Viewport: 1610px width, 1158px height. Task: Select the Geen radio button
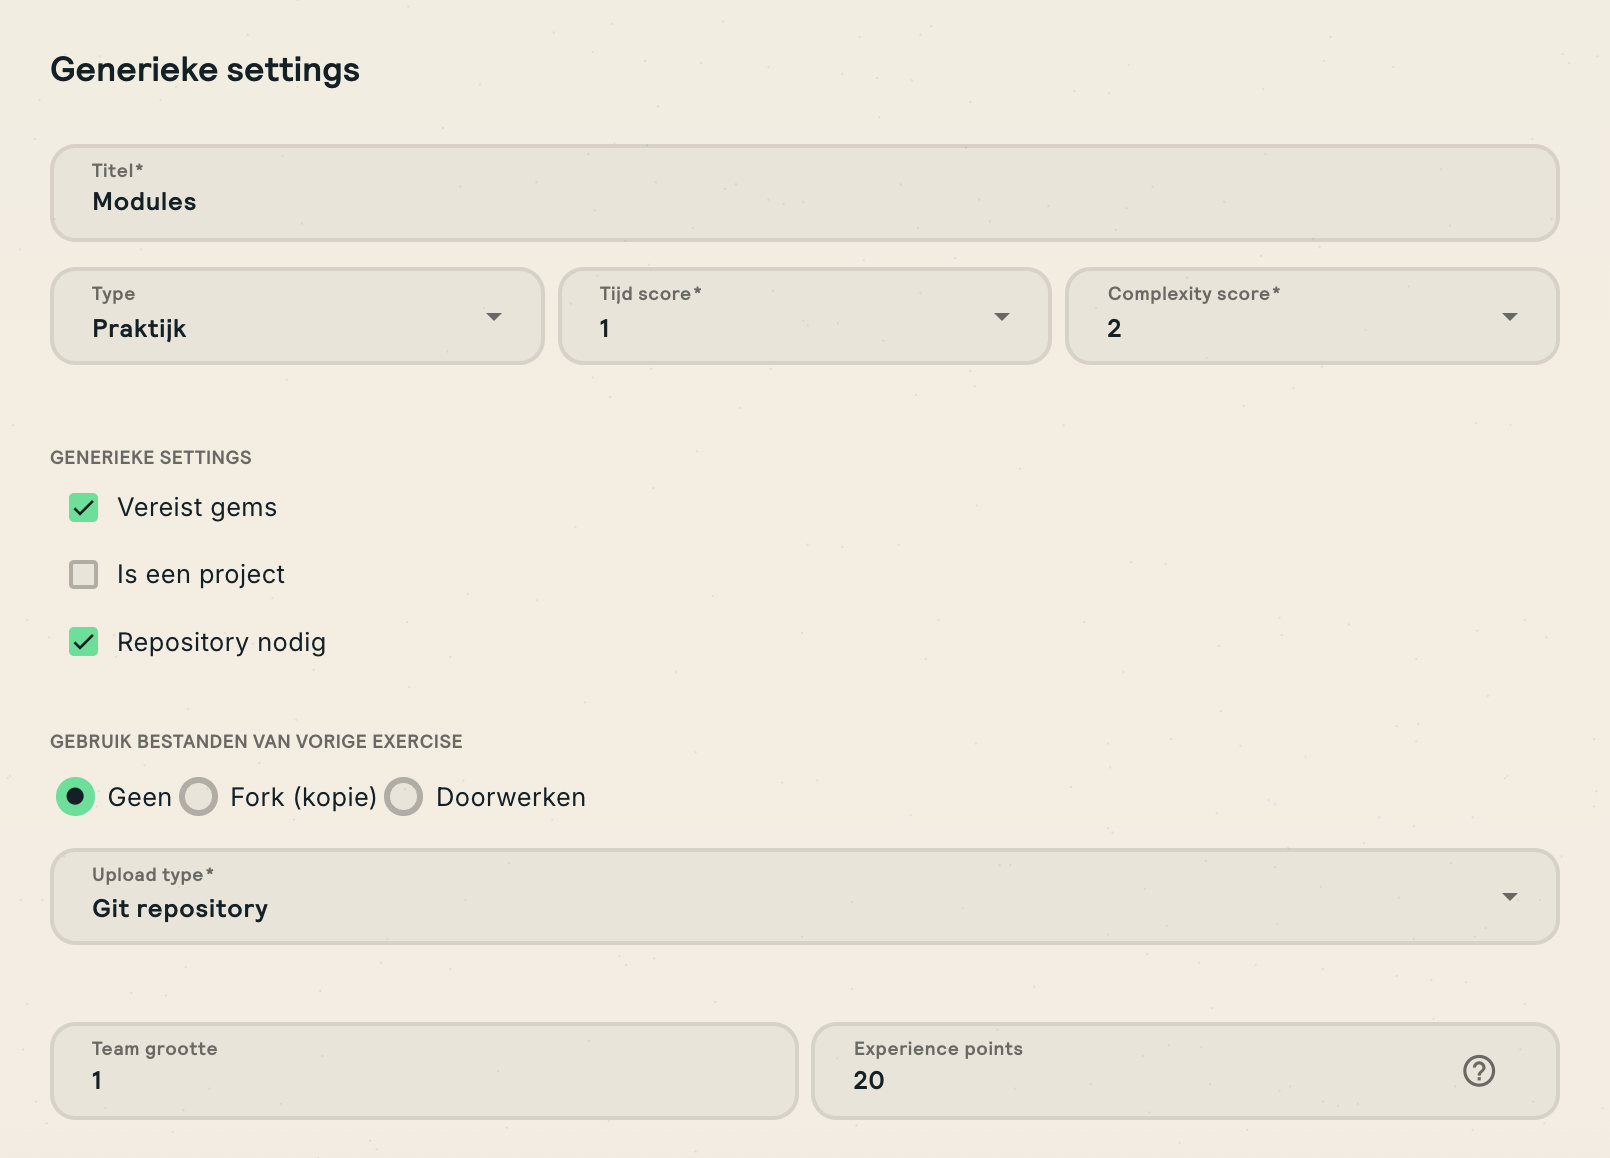(x=76, y=797)
